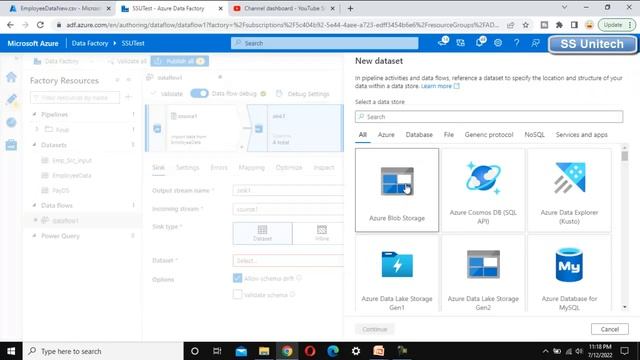Viewport: 640px width, 360px height.
Task: Reload the page with browser refresh icon
Action: pos(40,25)
